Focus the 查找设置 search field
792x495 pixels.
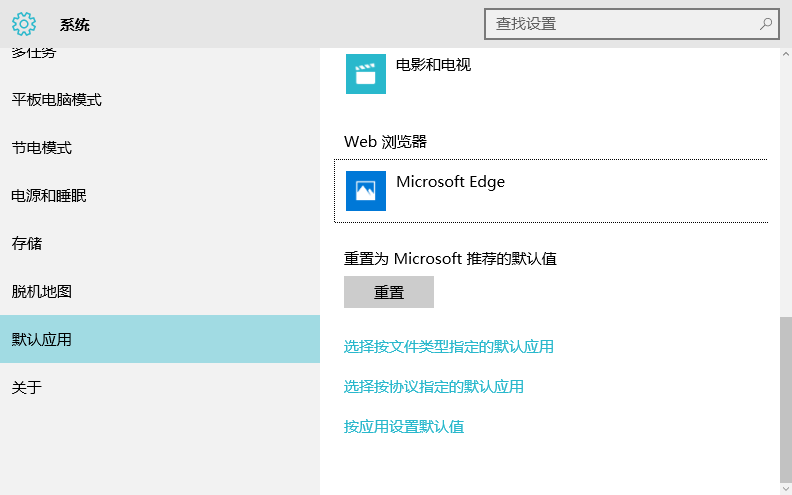pyautogui.click(x=620, y=24)
